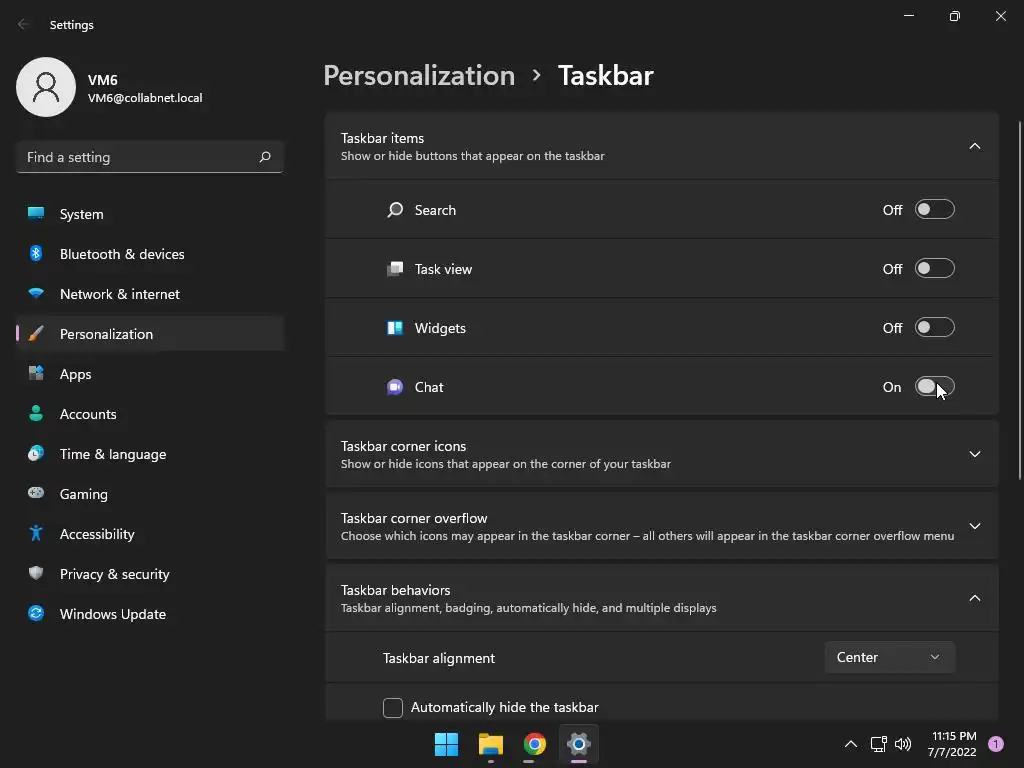Turn on the Search taskbar toggle
The height and width of the screenshot is (768, 1024).
[934, 210]
